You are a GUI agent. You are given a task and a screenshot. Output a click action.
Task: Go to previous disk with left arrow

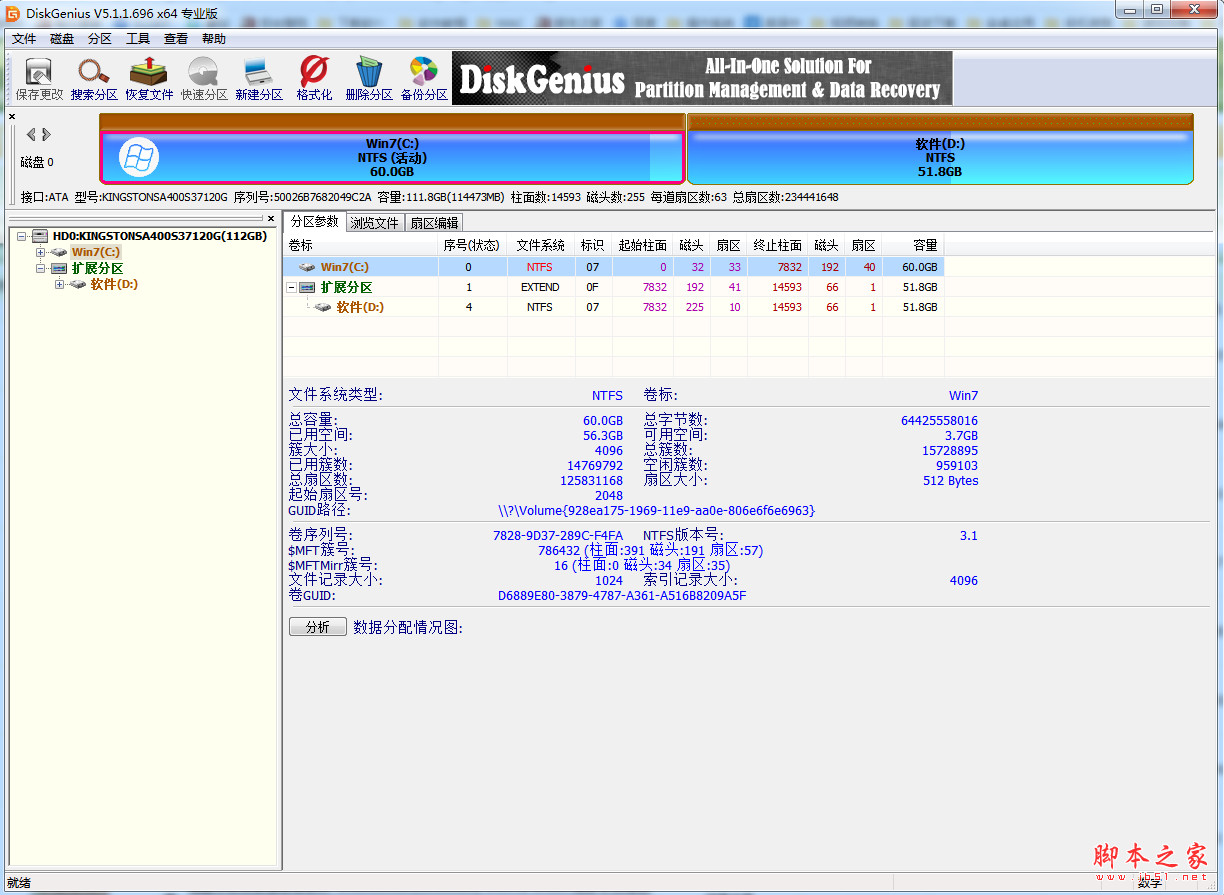coord(31,134)
